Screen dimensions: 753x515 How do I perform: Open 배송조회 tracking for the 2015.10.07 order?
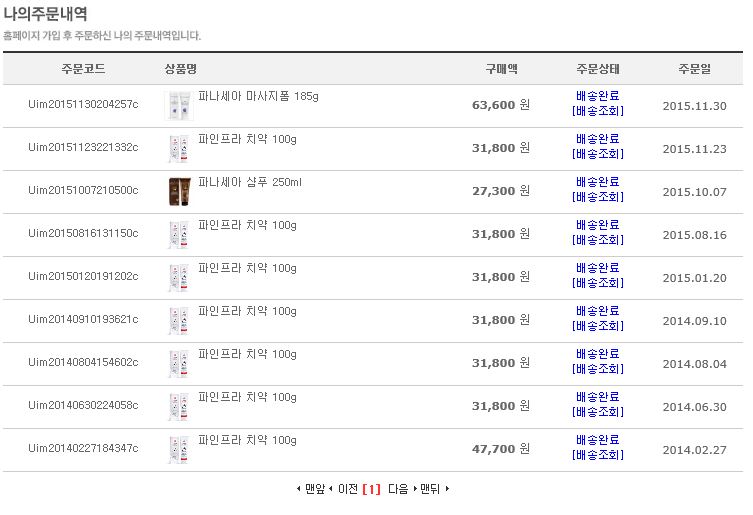598,197
